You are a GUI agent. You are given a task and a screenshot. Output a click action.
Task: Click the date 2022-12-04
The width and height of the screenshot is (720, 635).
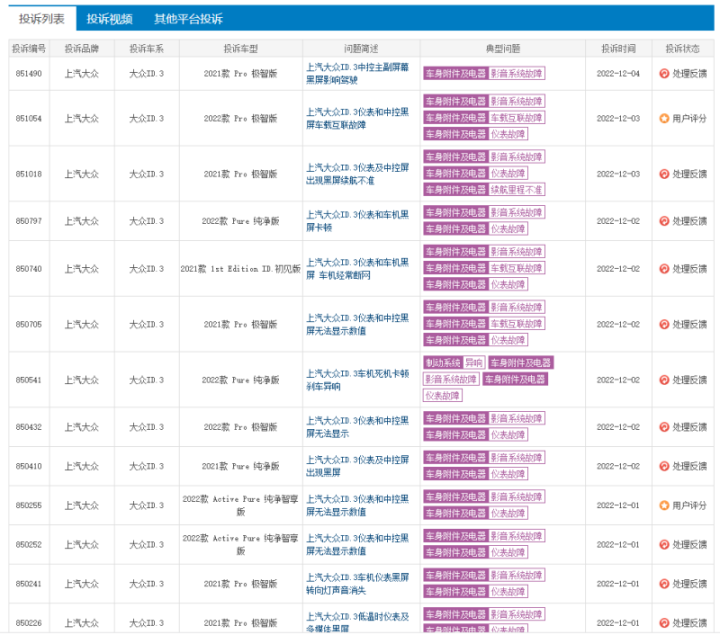tap(618, 73)
